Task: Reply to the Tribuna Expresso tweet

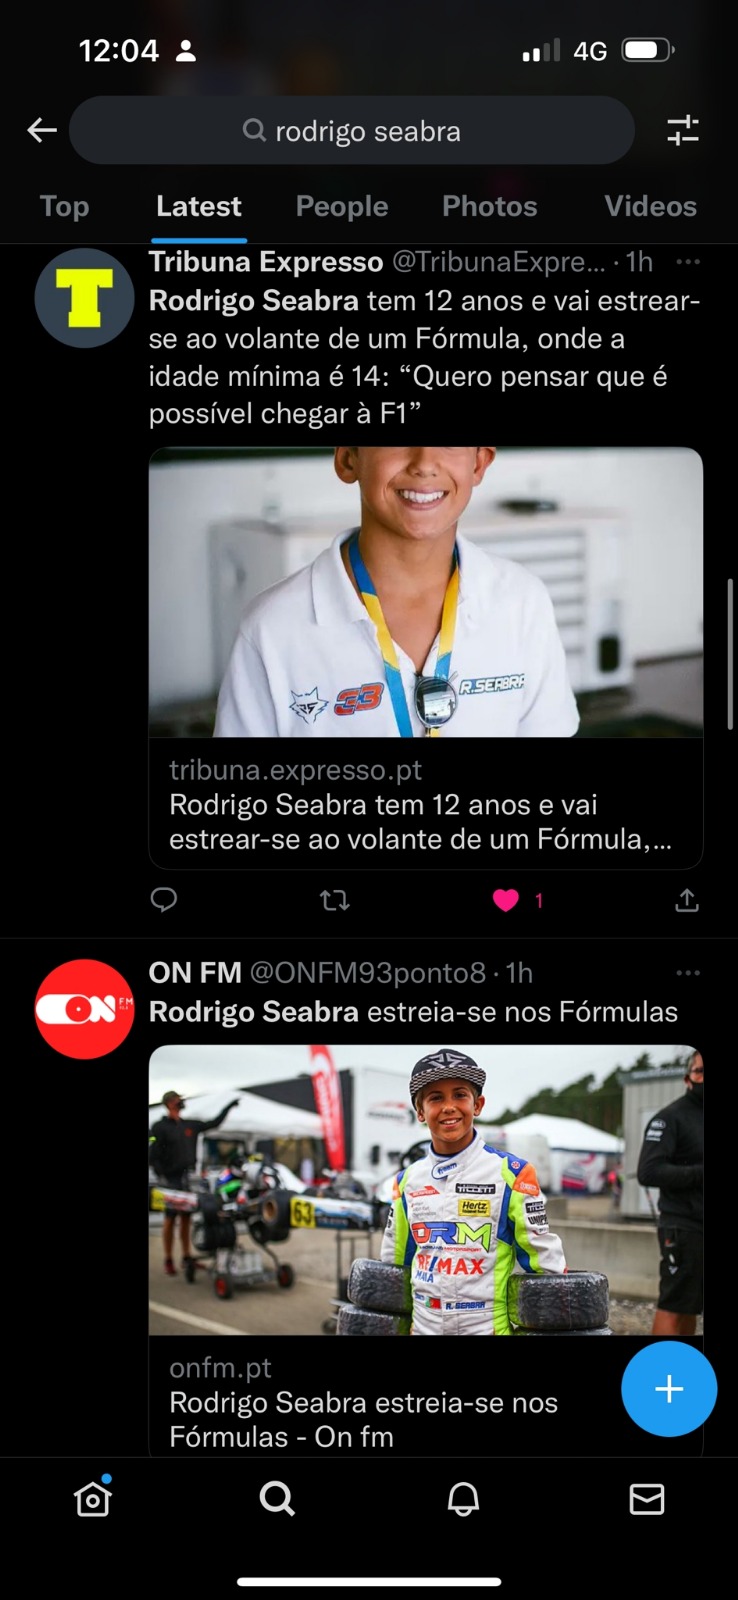Action: [x=164, y=900]
